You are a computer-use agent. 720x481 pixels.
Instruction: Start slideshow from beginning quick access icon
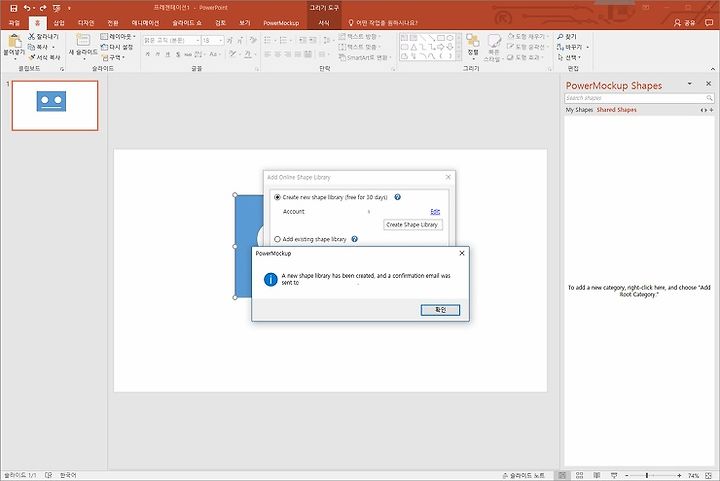(x=57, y=8)
